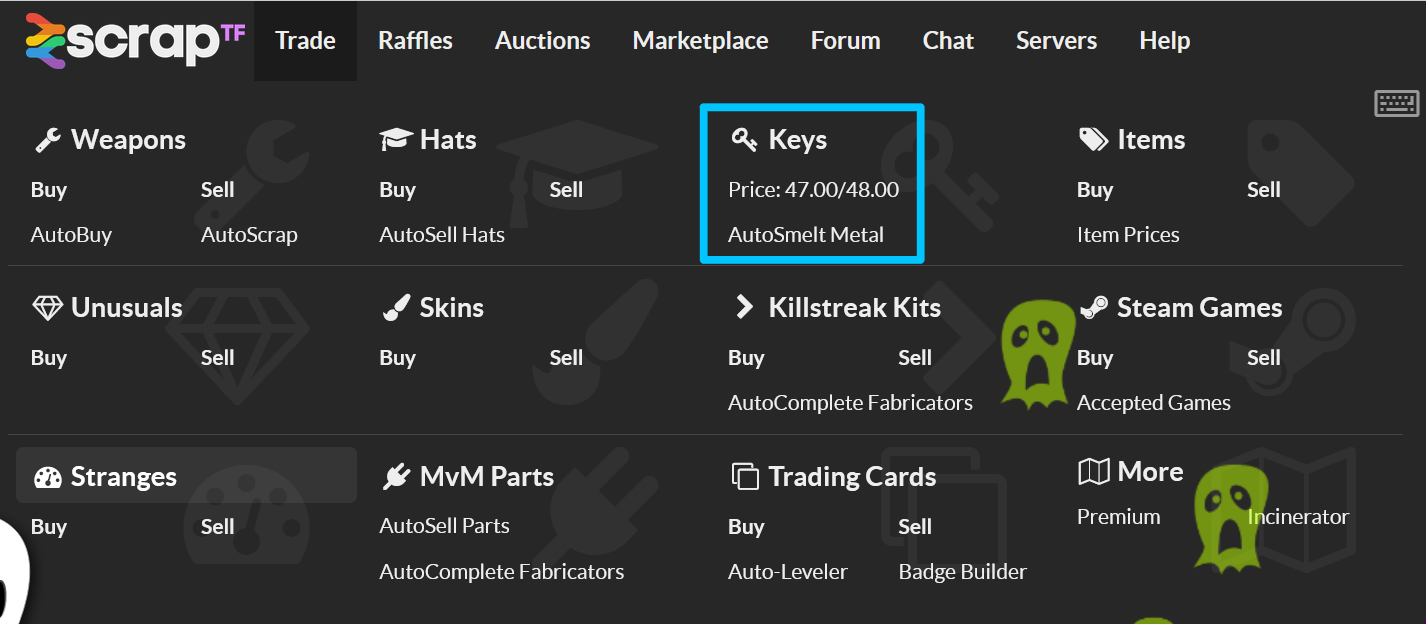Open the Item Prices link

[1128, 235]
